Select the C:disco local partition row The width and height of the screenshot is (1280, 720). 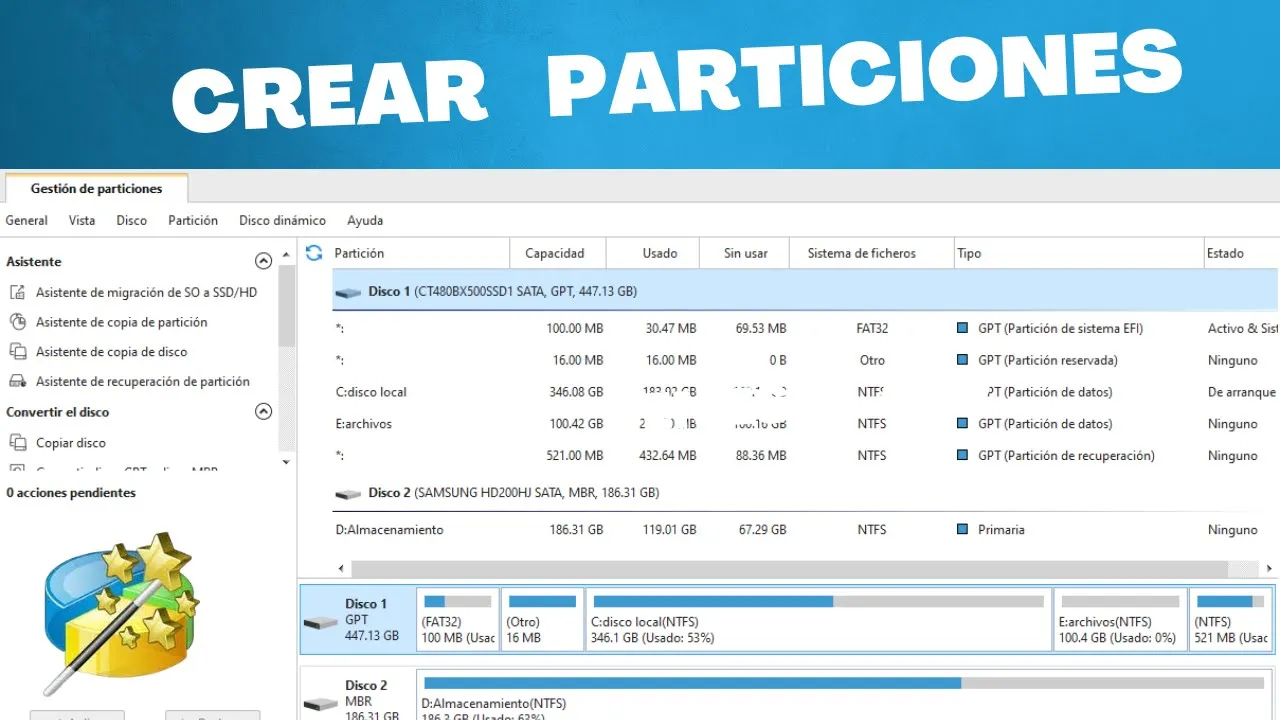(805, 392)
